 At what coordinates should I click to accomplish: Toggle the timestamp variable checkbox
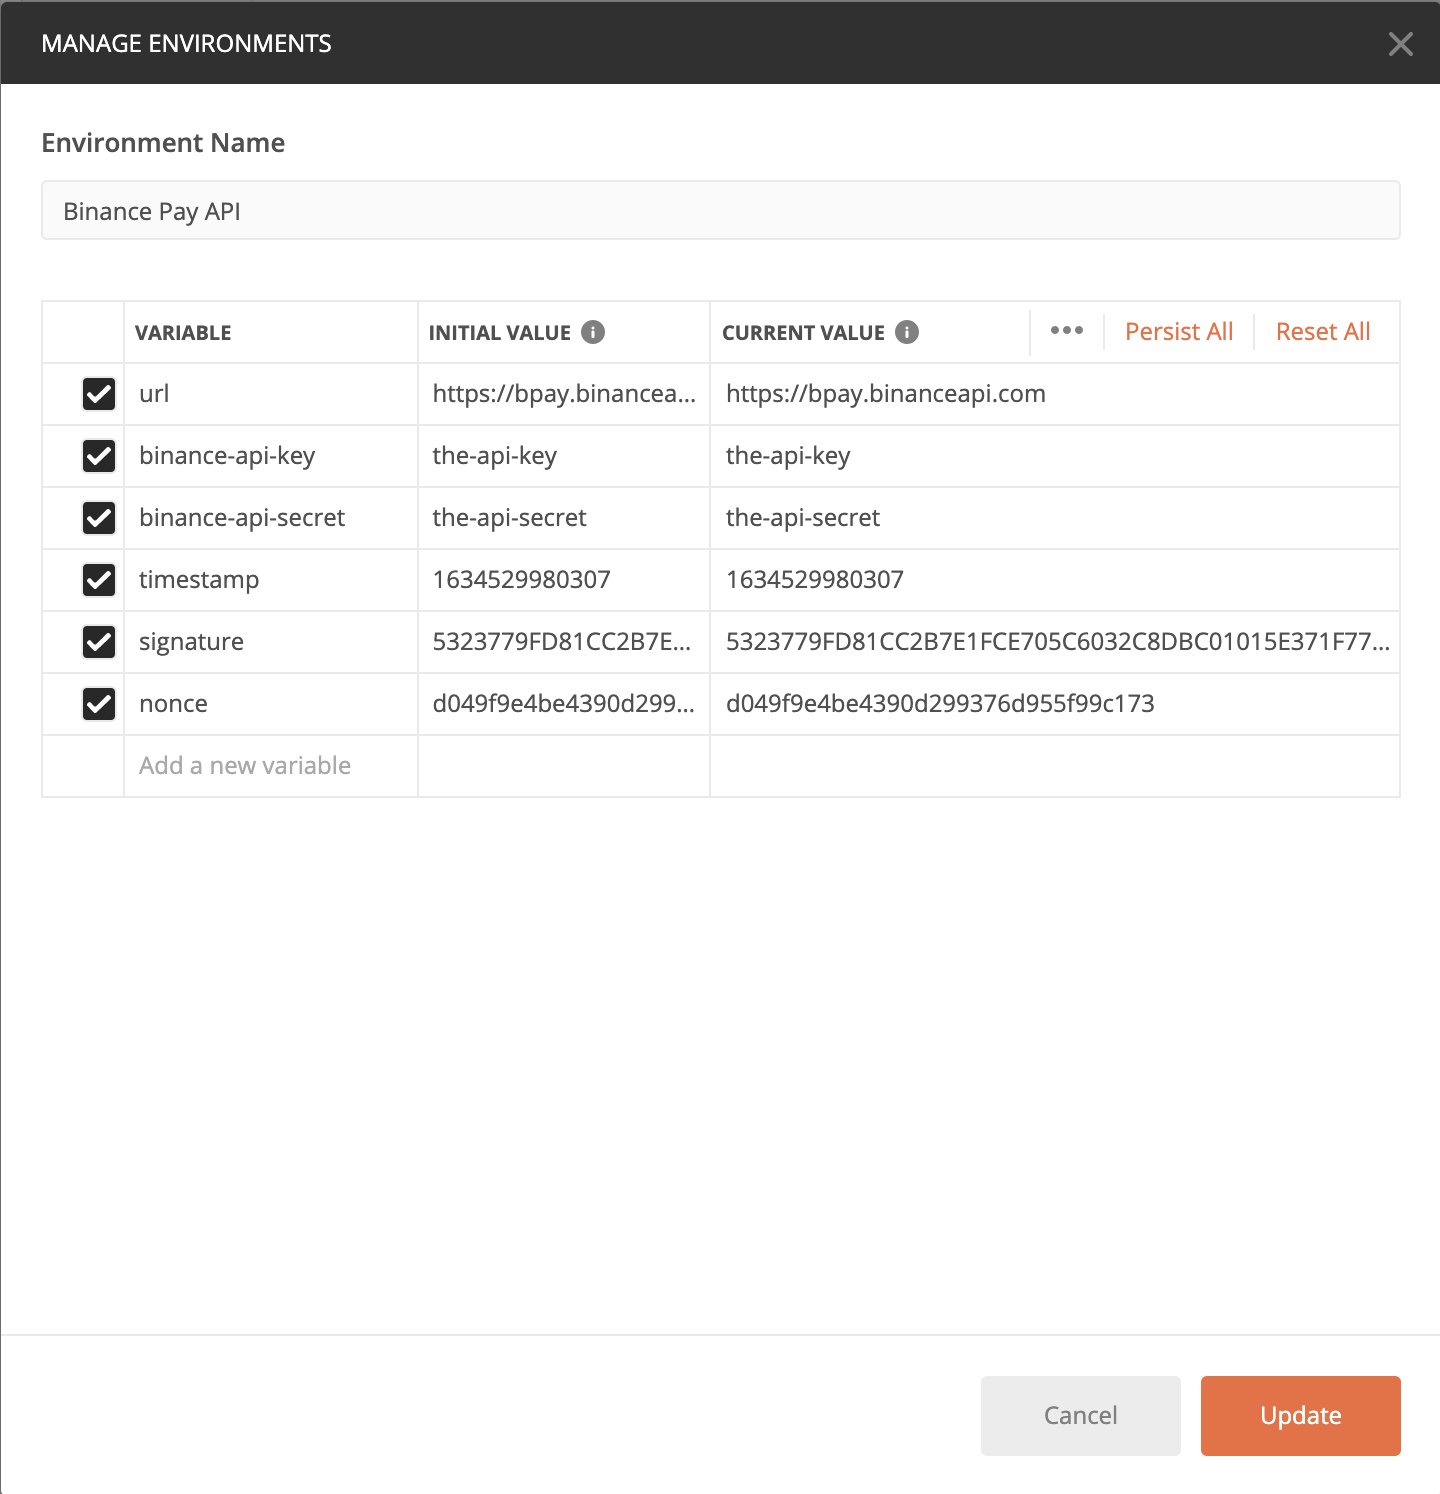(x=99, y=580)
